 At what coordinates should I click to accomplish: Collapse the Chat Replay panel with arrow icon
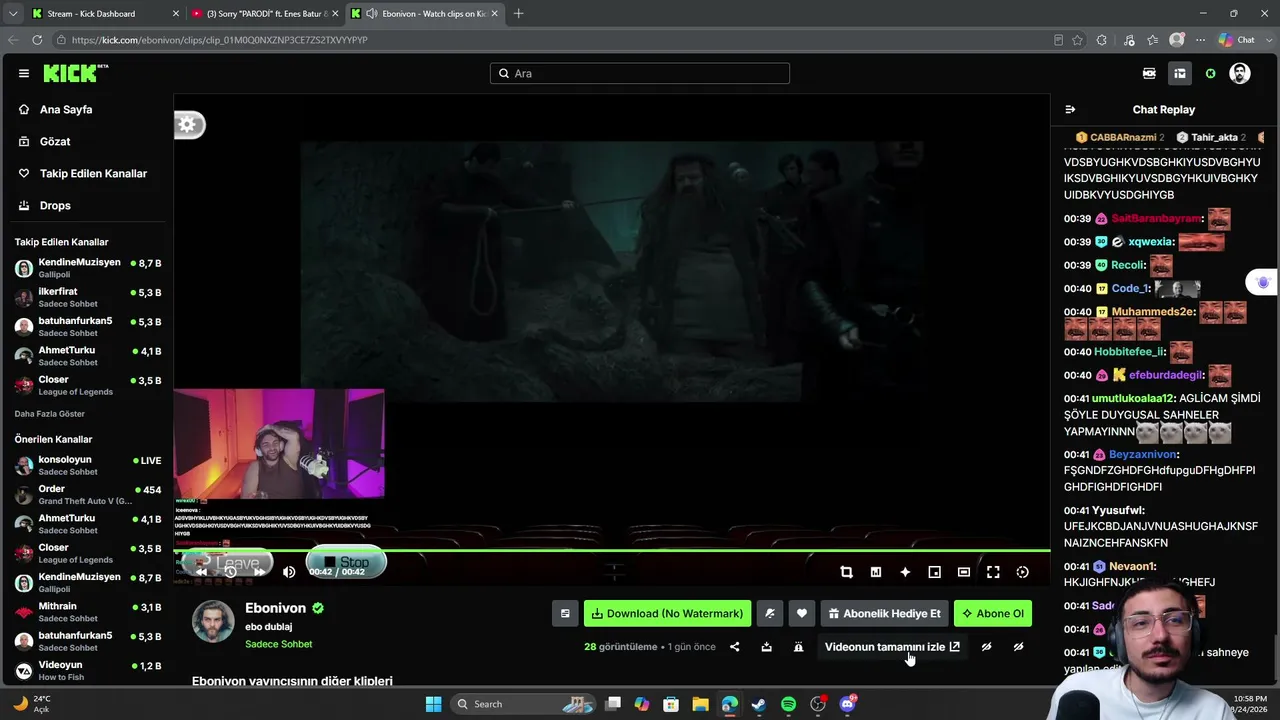click(x=1070, y=110)
